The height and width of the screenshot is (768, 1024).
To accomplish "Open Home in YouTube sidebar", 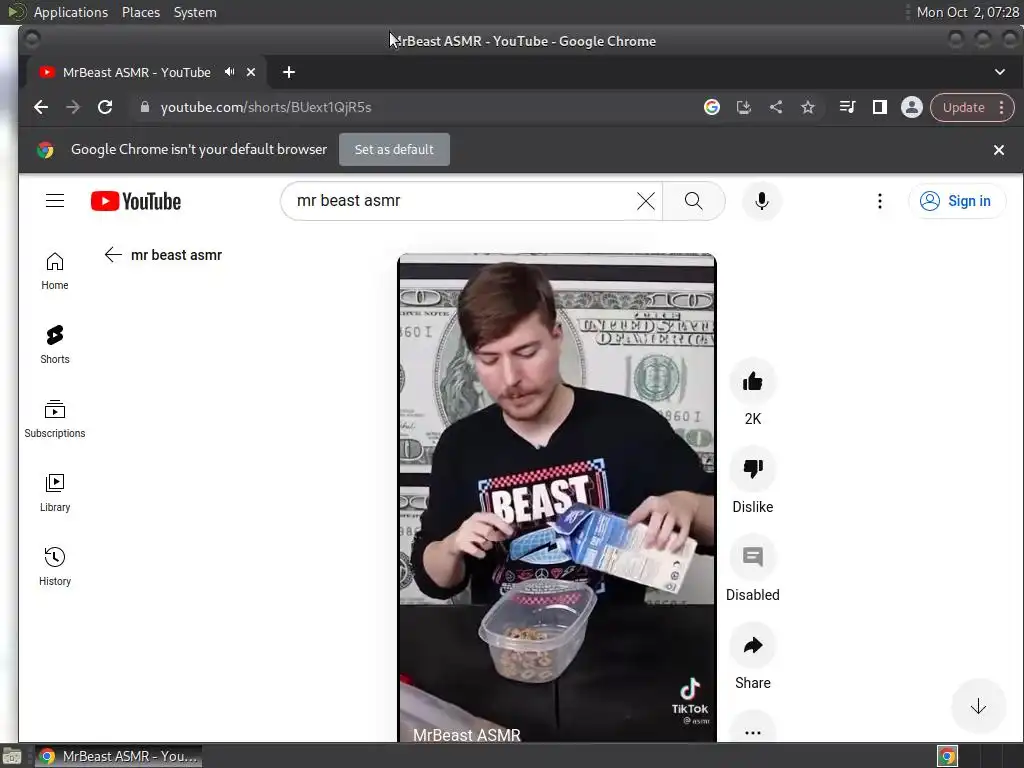I will [55, 270].
